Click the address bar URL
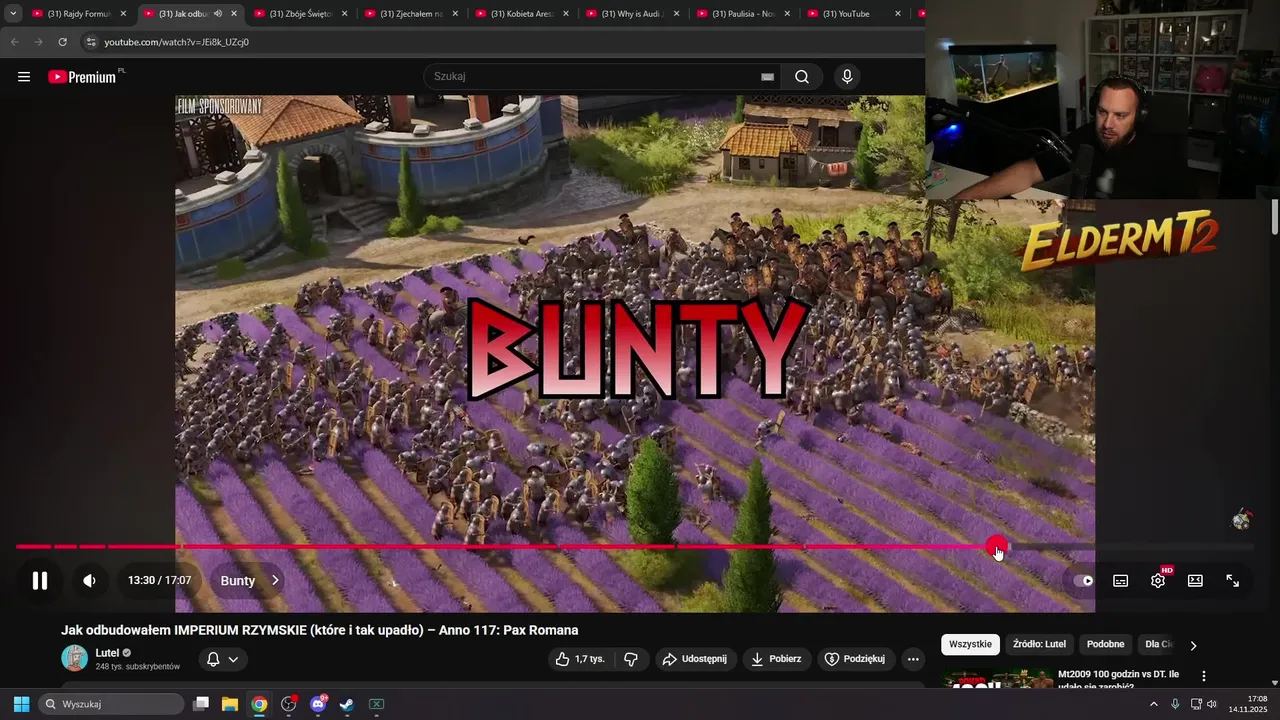Image resolution: width=1280 pixels, height=720 pixels. click(177, 42)
